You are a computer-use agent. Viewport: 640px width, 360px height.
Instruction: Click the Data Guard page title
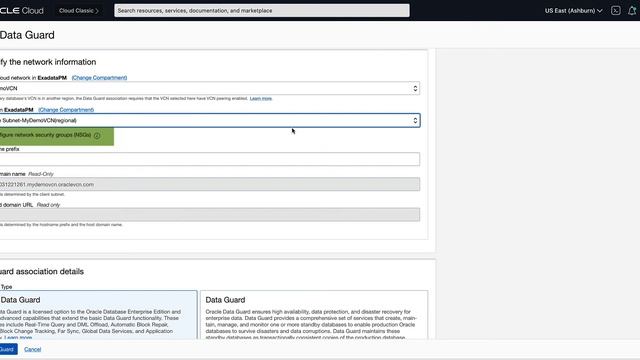click(27, 35)
